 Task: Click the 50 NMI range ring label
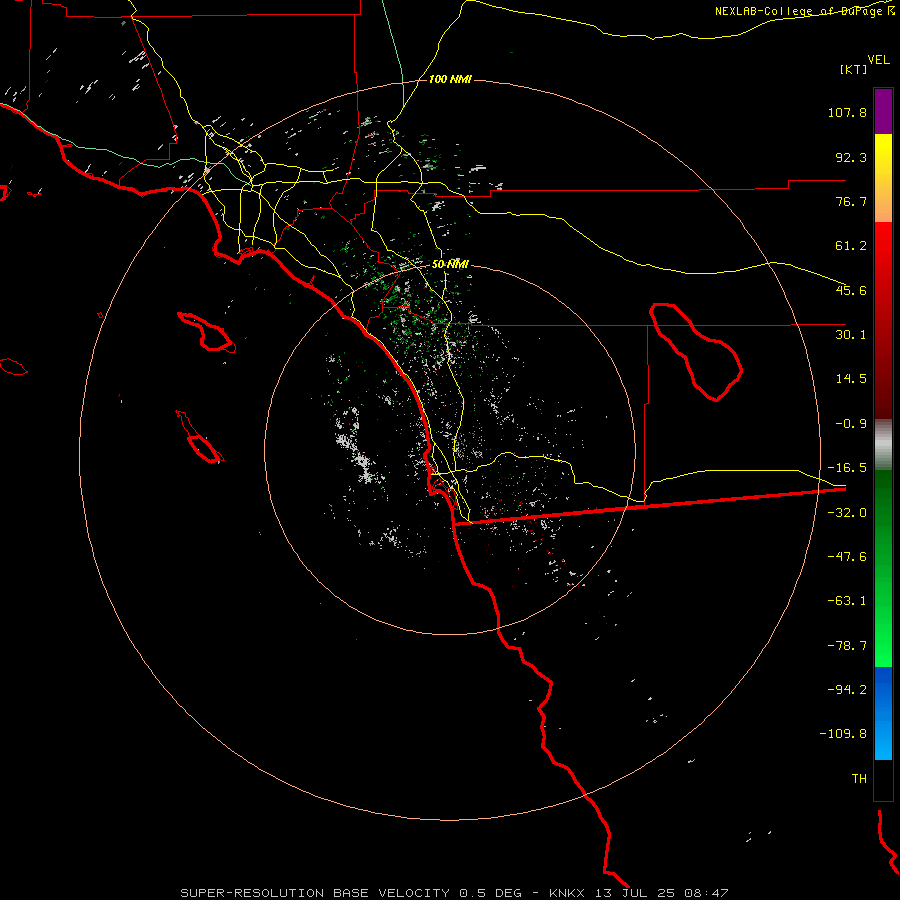tap(450, 265)
